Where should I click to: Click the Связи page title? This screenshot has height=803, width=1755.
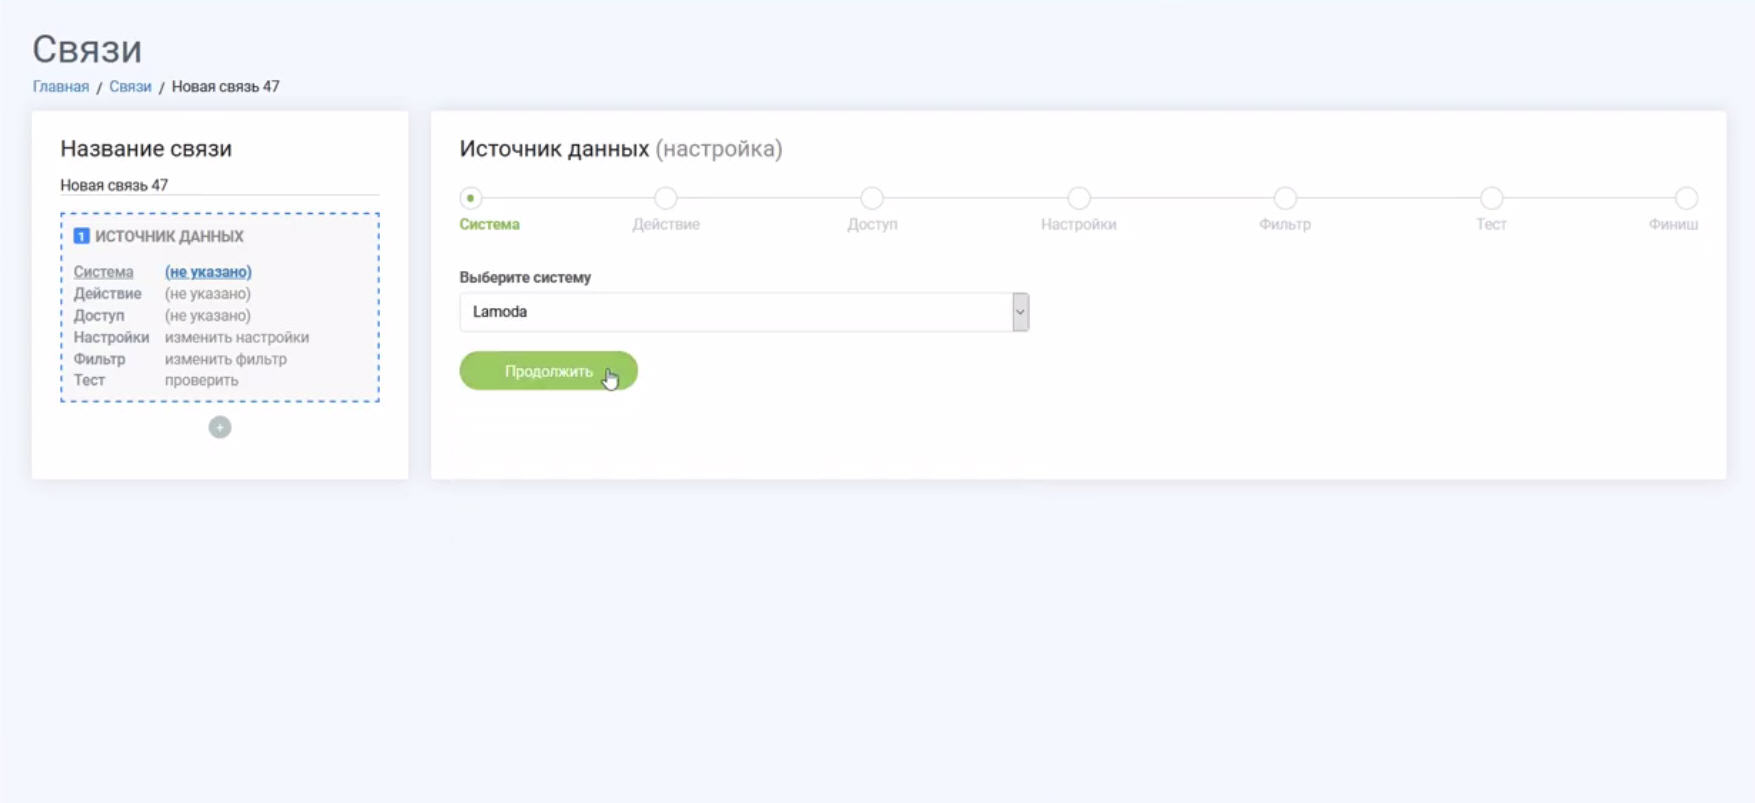(87, 49)
